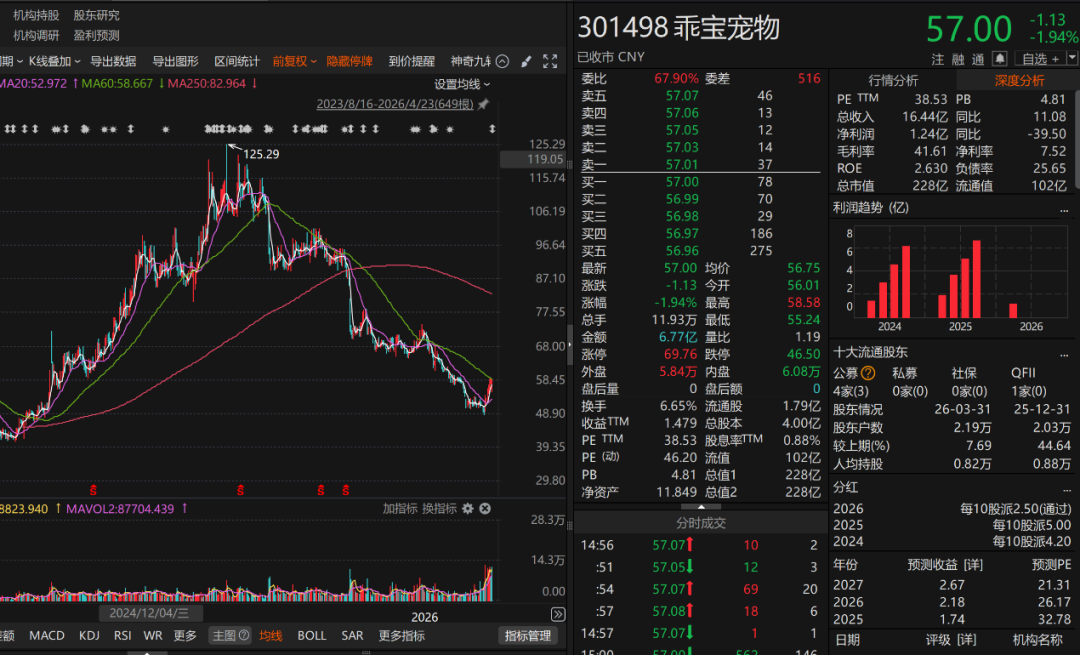Expand the 设置均线 dropdown
1080x655 pixels.
[x=462, y=84]
